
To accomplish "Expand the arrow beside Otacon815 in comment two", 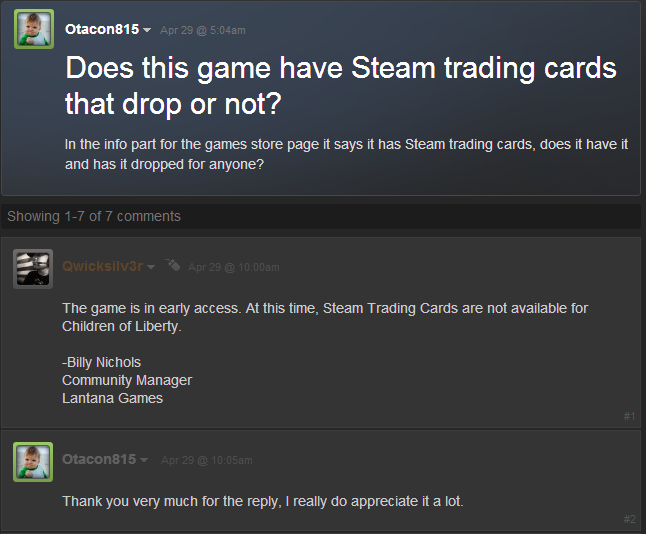I will pos(144,460).
